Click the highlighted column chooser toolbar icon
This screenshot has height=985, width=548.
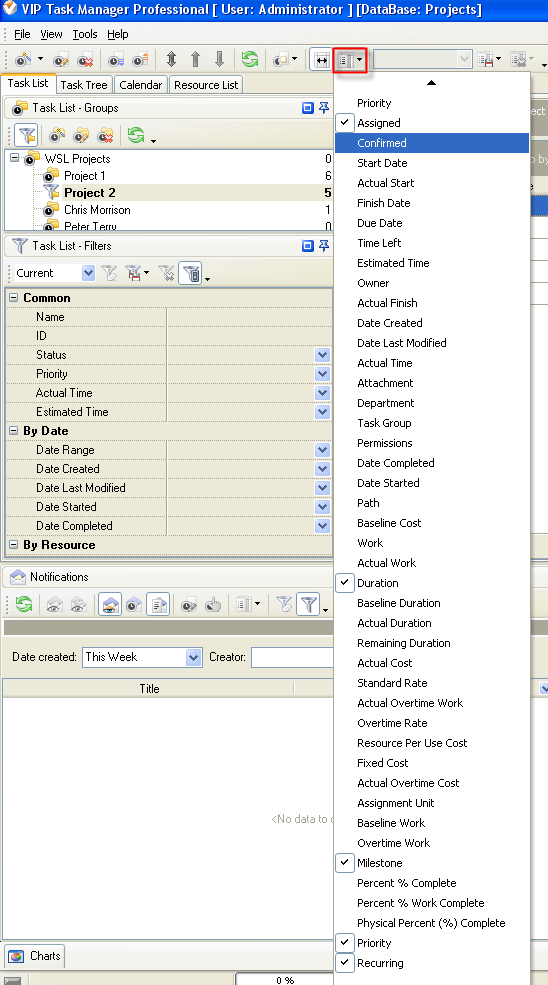(x=350, y=60)
